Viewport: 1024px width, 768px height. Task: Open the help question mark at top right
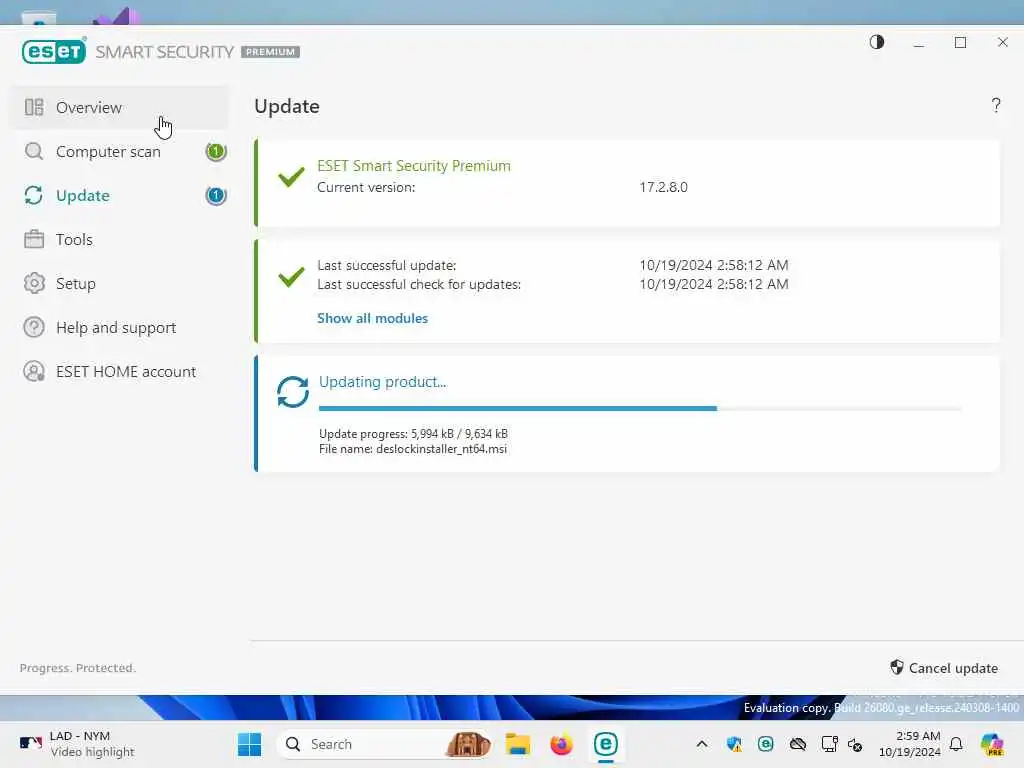pos(996,105)
